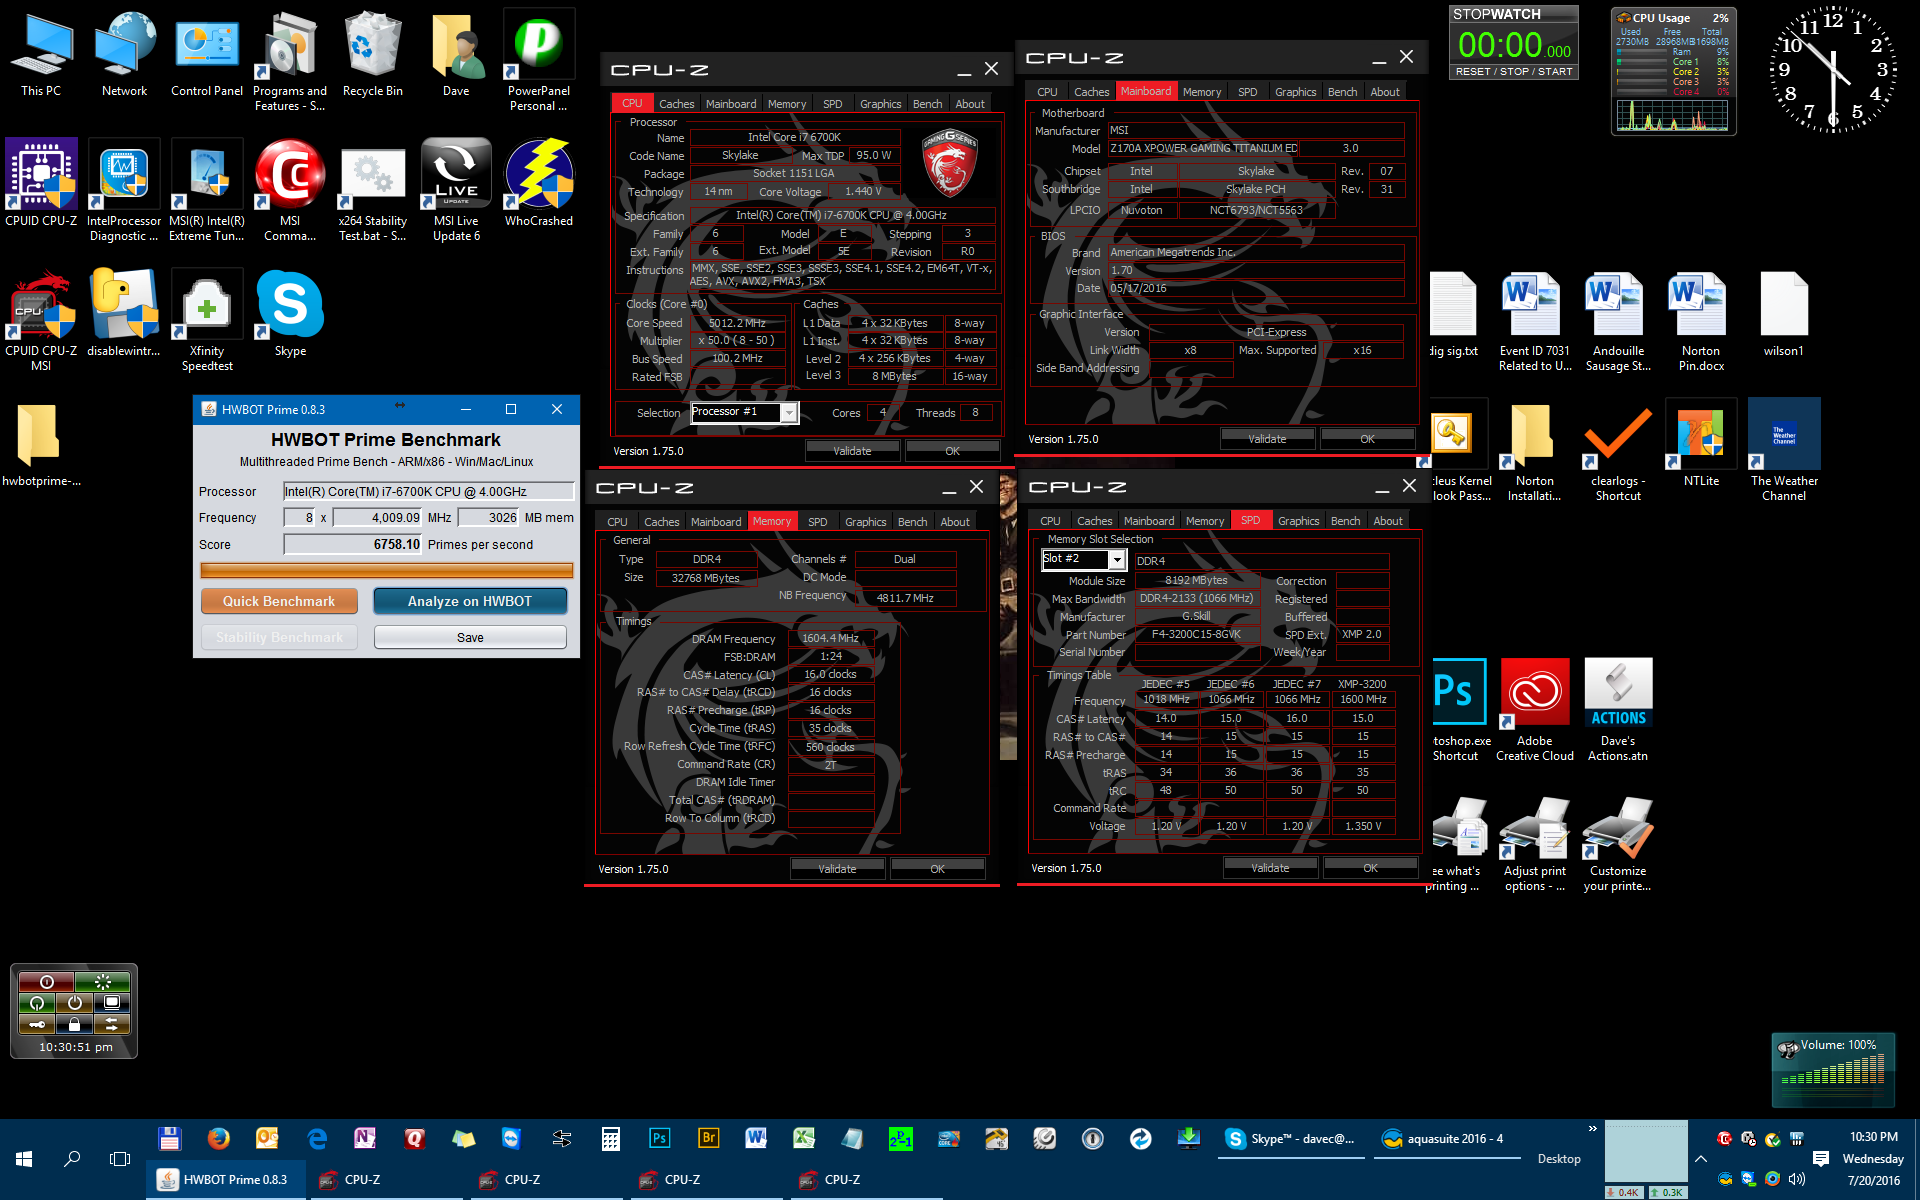Click Analyze on HWBOT button
Image resolution: width=1920 pixels, height=1200 pixels.
tap(470, 601)
